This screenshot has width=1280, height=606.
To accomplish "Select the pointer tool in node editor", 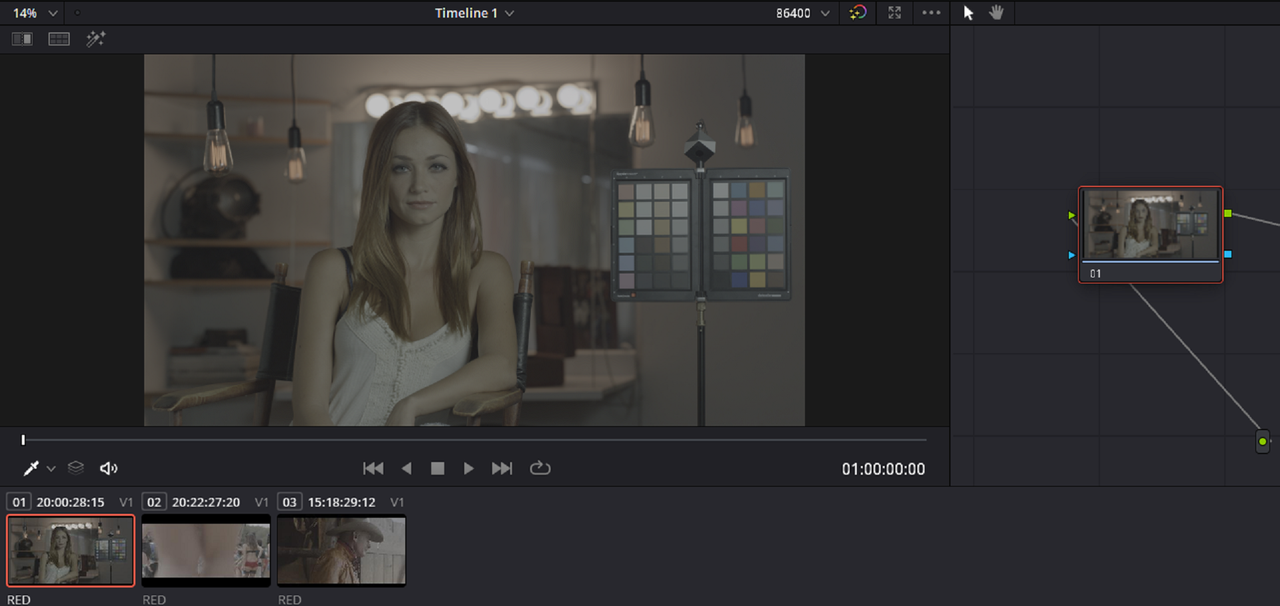I will 968,13.
